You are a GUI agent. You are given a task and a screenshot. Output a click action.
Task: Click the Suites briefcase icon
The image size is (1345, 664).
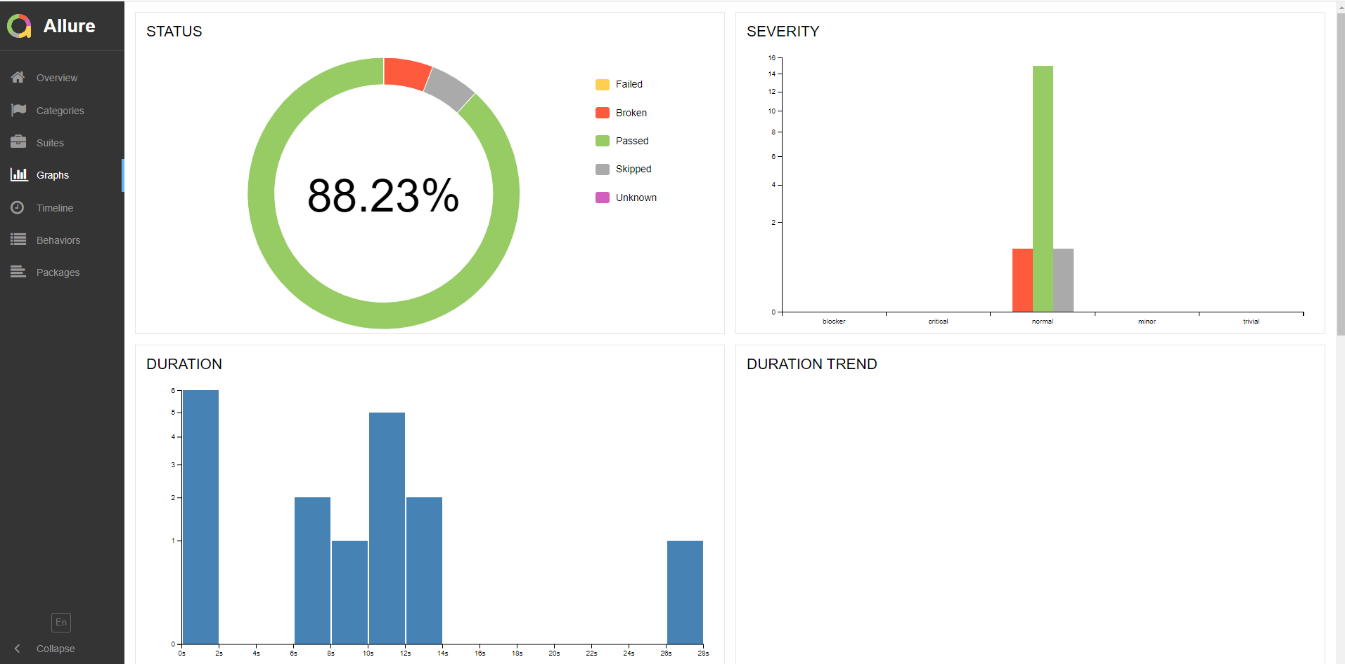(x=18, y=143)
